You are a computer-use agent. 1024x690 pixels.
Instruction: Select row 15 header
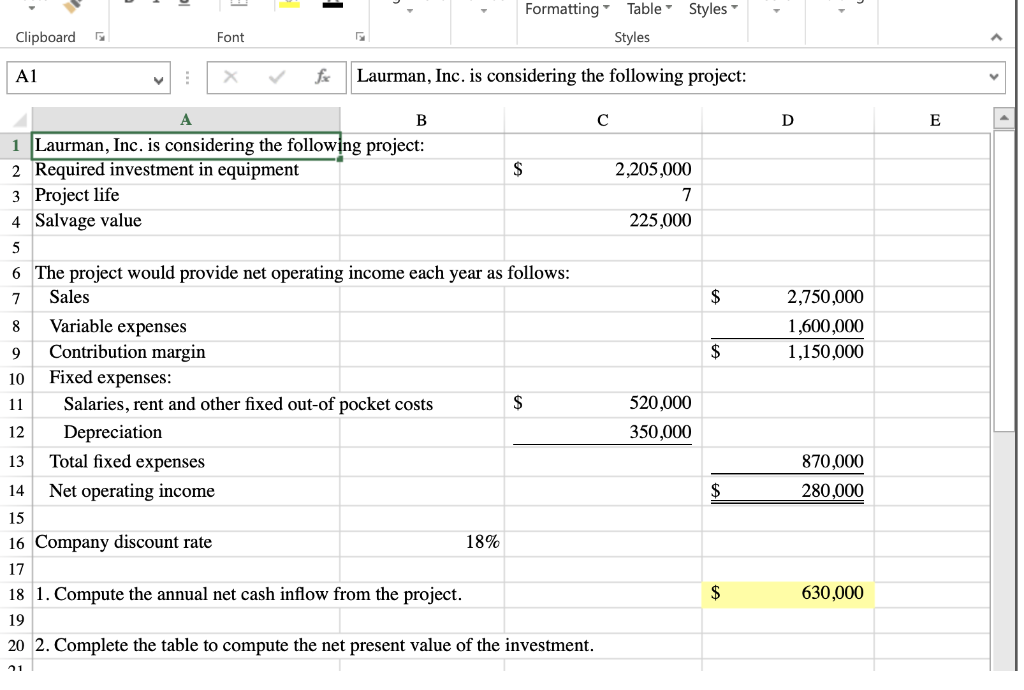coord(16,518)
